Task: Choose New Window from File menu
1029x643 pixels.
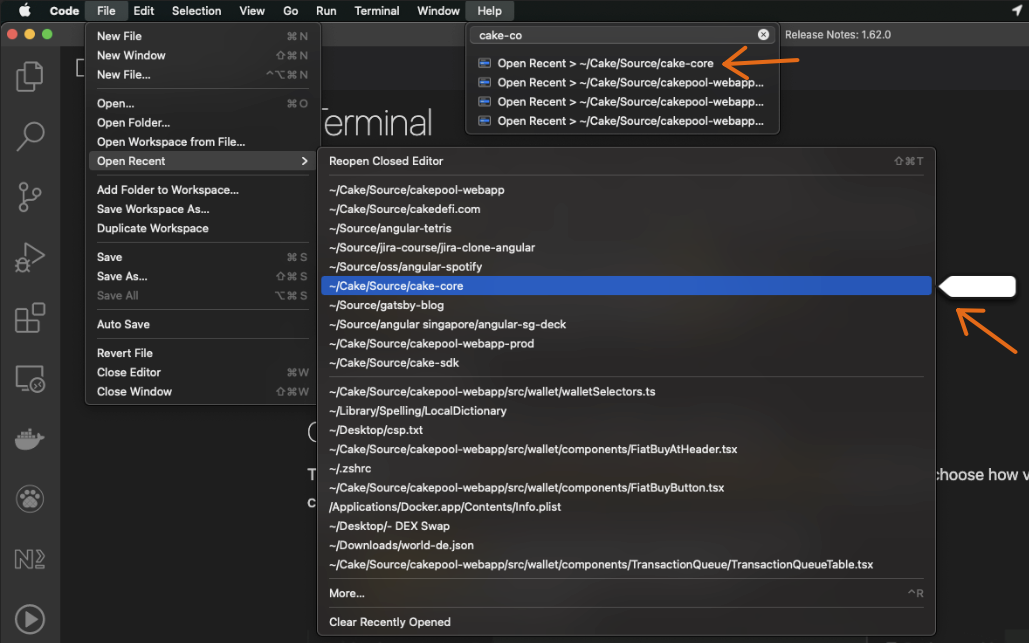Action: (202, 55)
